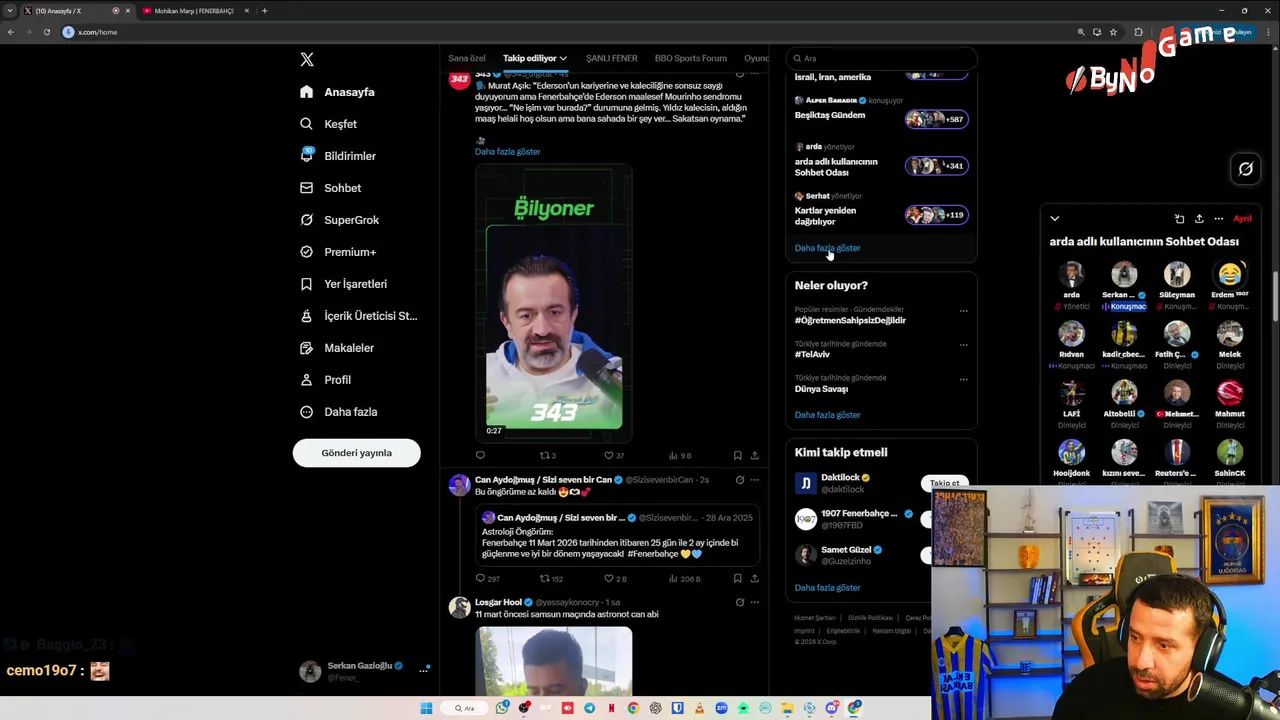The width and height of the screenshot is (1280, 720).
Task: Switch to Sana özel tab
Action: click(x=467, y=58)
